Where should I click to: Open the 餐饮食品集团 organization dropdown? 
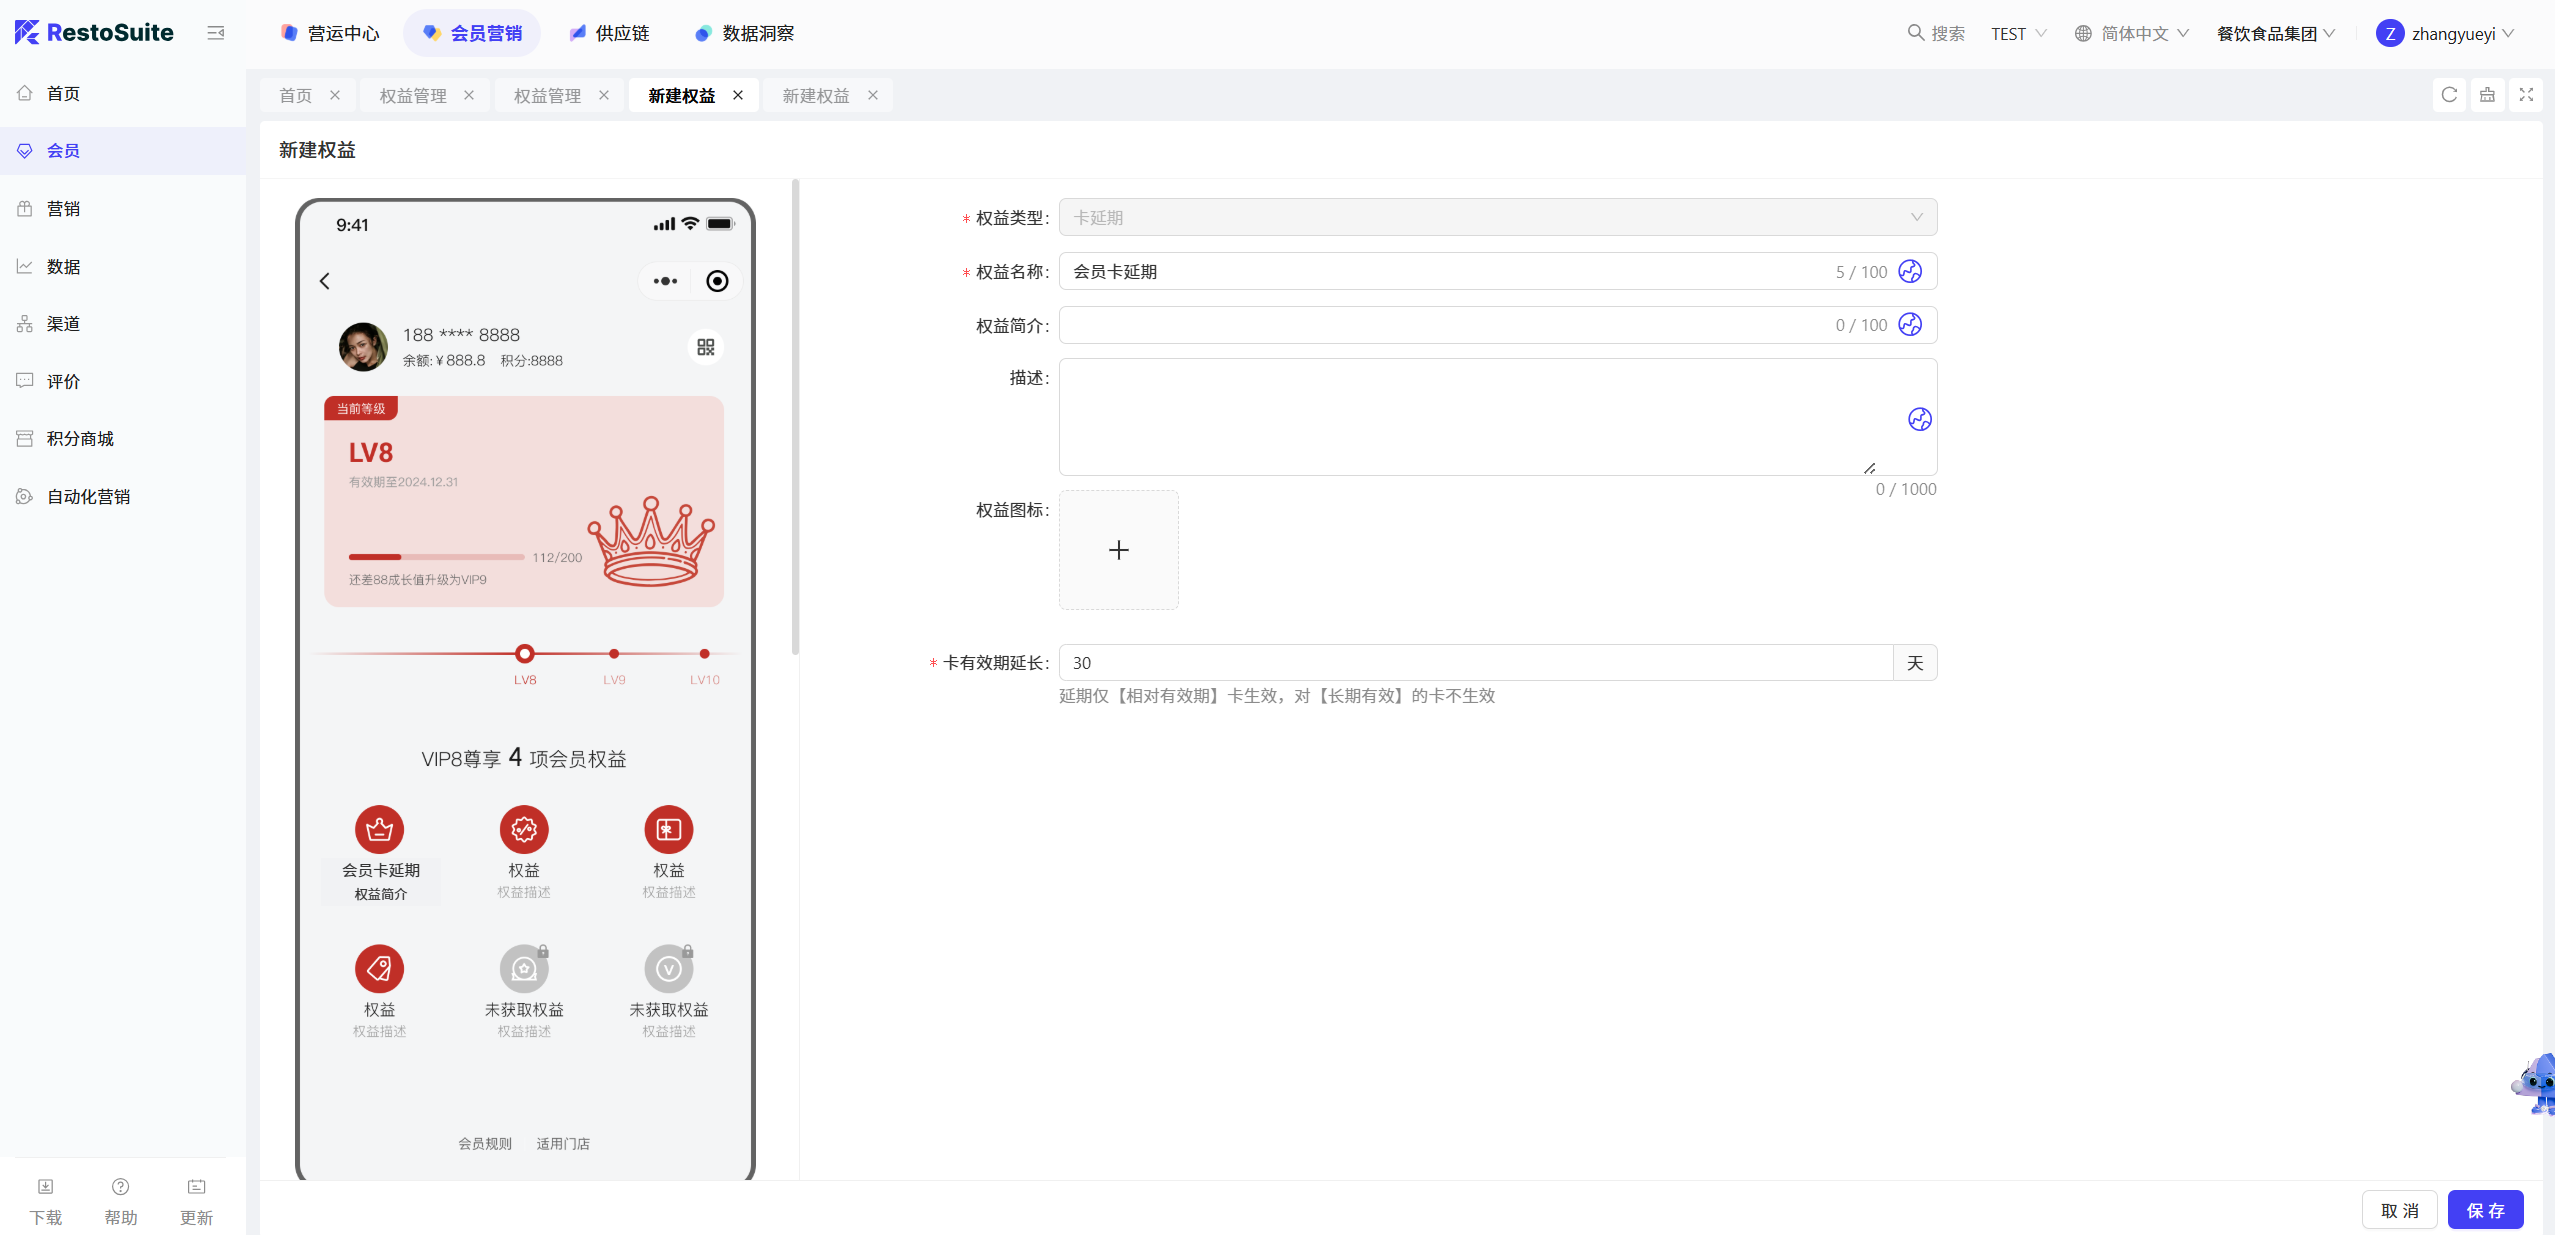[x=2275, y=33]
